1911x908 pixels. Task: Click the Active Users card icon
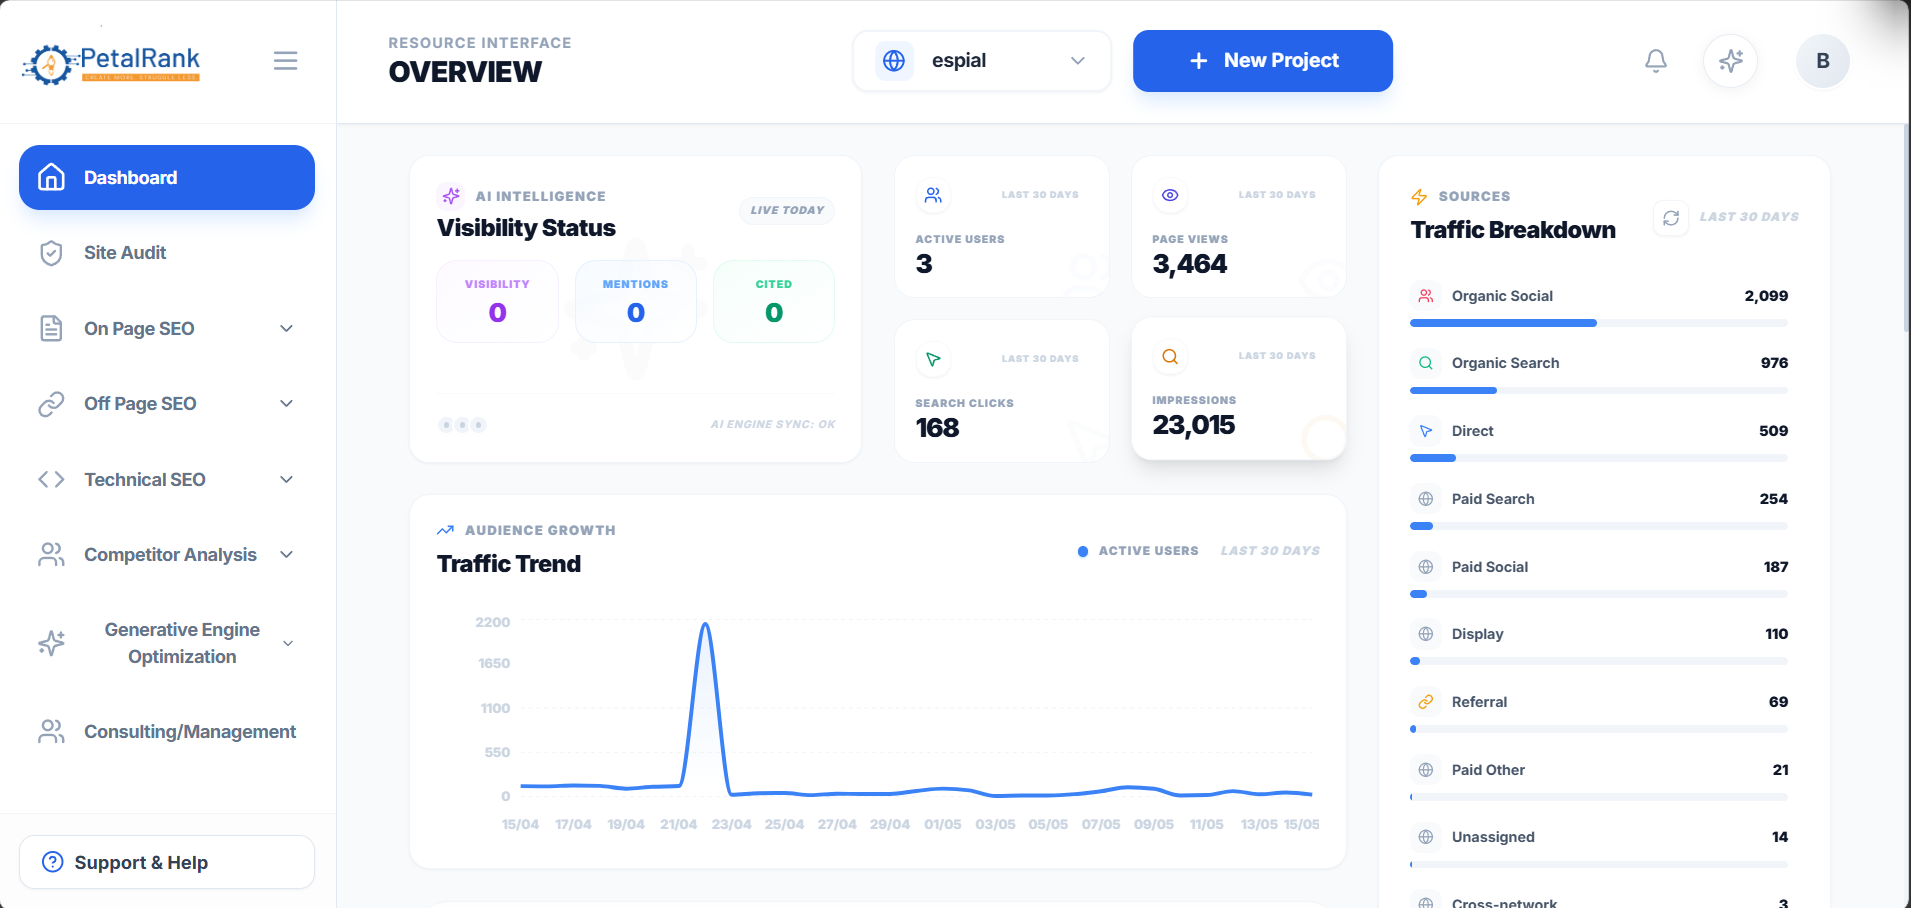click(933, 195)
